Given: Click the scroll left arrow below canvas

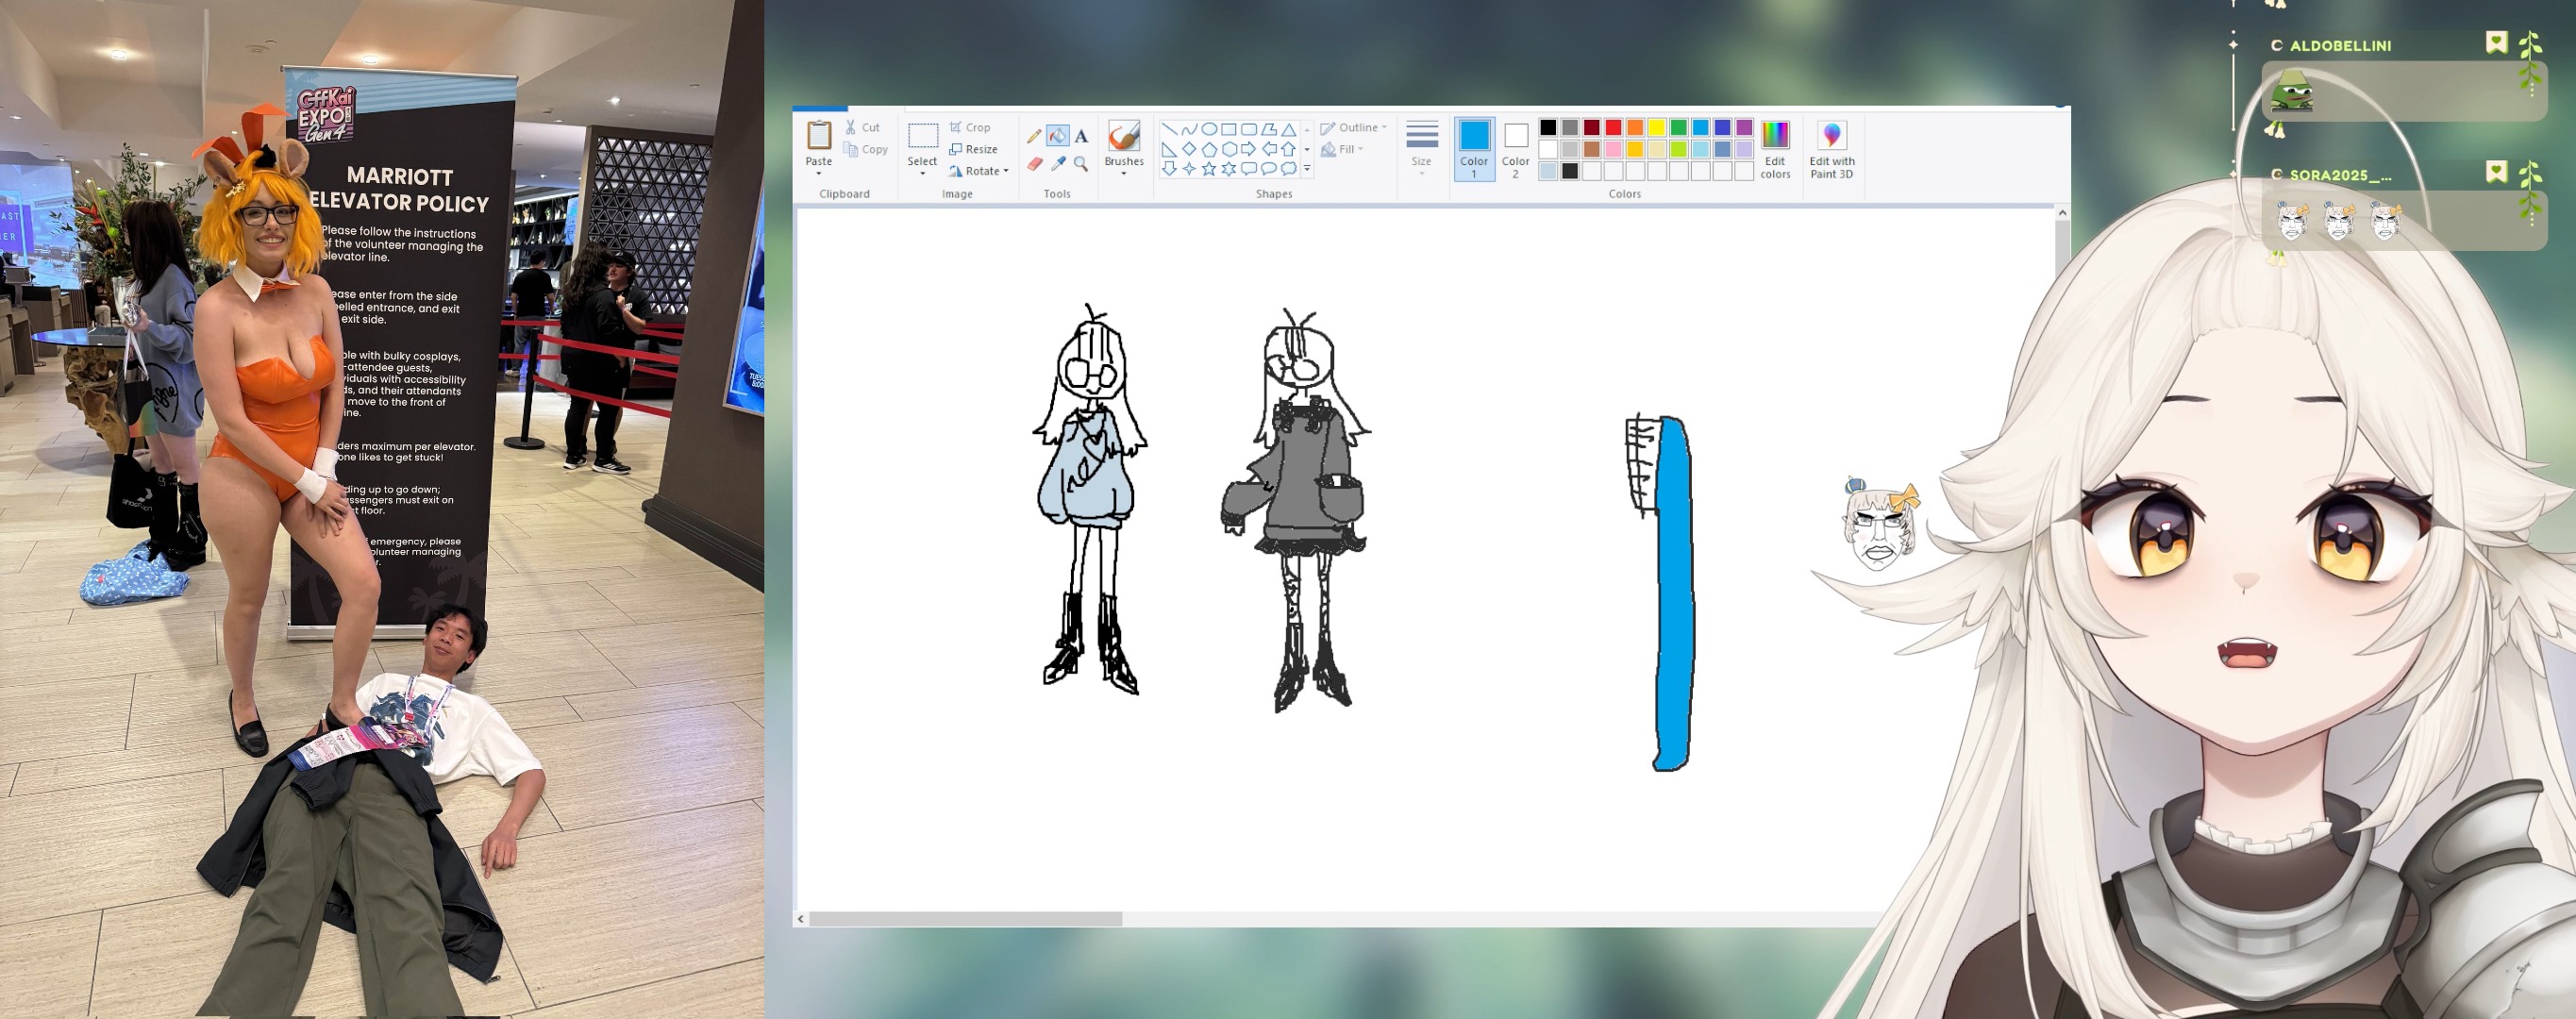Looking at the screenshot, I should pos(800,918).
